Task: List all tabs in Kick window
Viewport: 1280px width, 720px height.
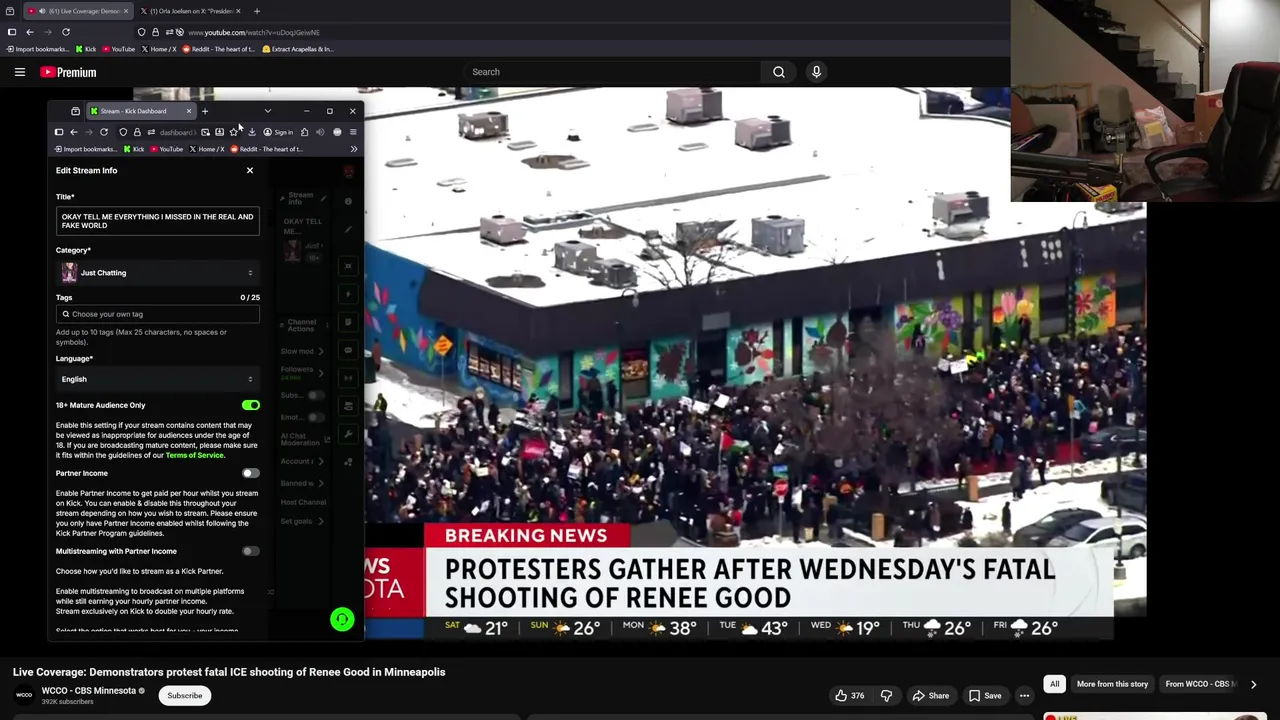Action: (x=267, y=111)
